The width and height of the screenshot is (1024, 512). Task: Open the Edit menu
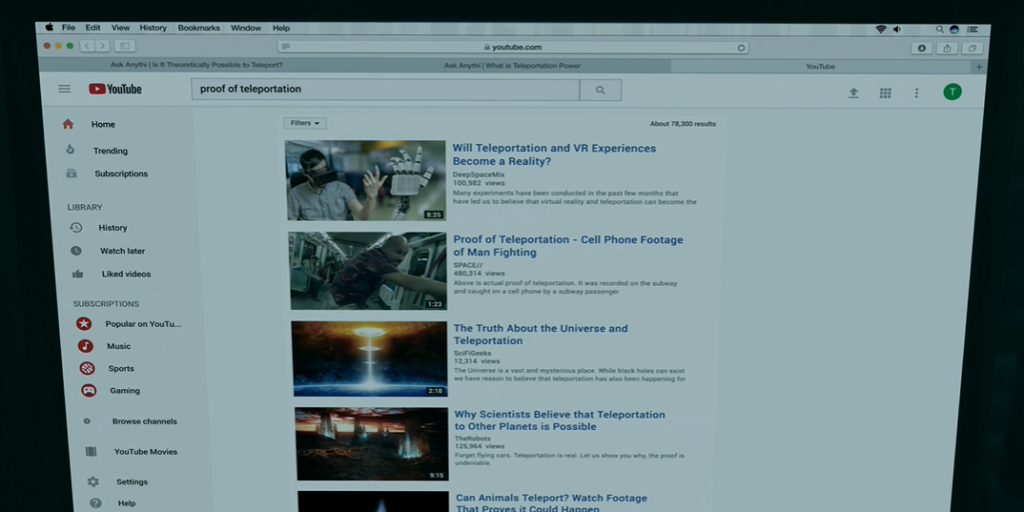pos(93,28)
